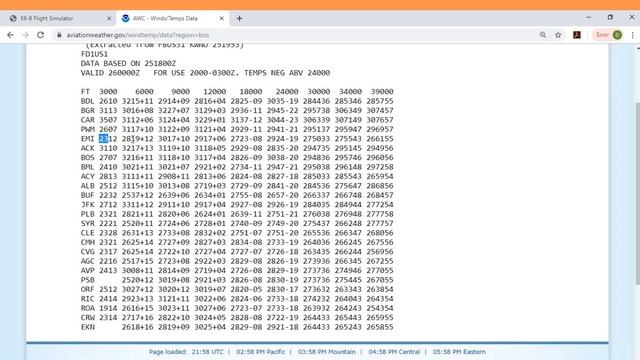Click TEMPS NEG ABV 24000 text

coord(287,73)
